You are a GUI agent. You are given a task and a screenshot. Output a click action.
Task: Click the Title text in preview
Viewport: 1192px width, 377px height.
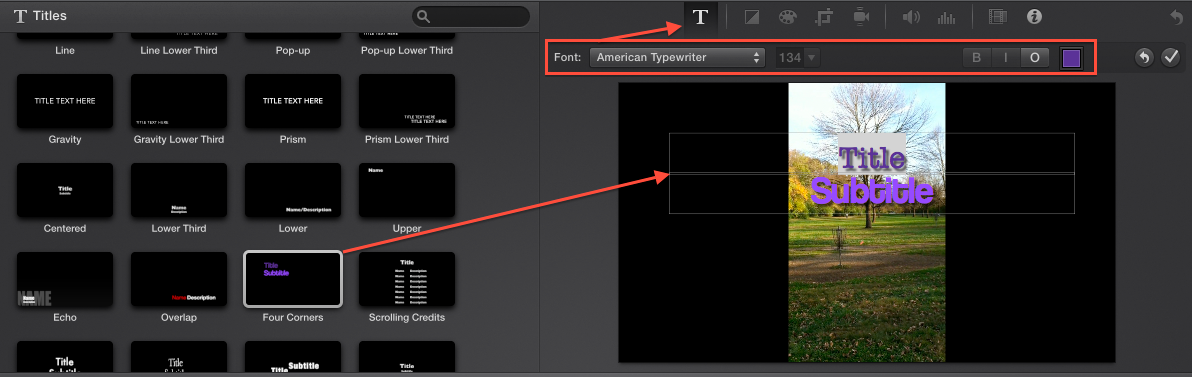872,159
